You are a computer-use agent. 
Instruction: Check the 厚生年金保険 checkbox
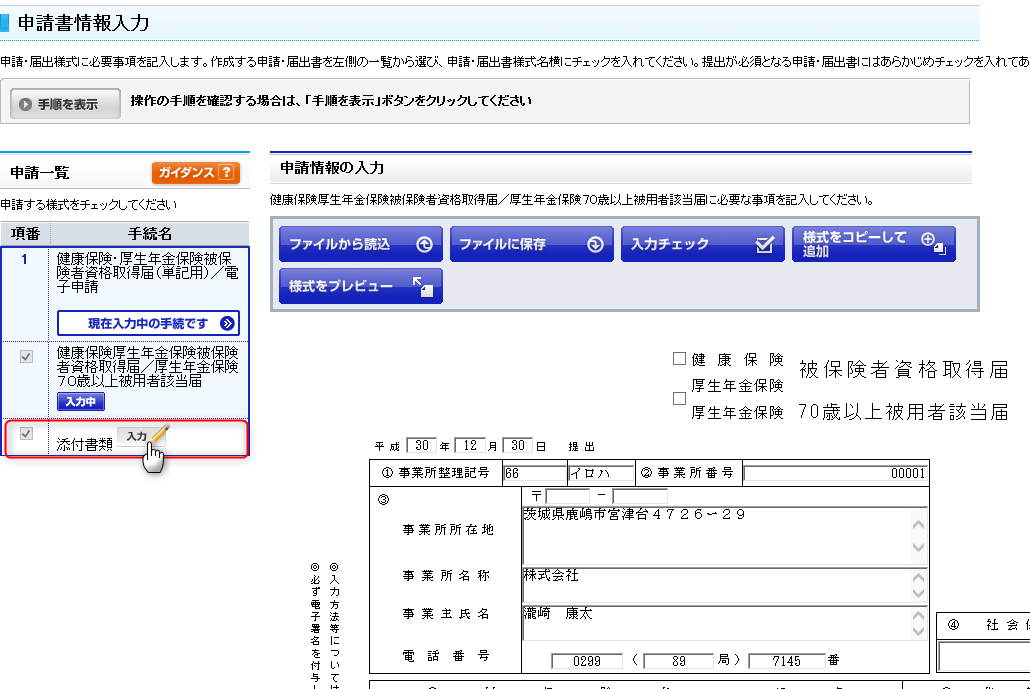[680, 398]
